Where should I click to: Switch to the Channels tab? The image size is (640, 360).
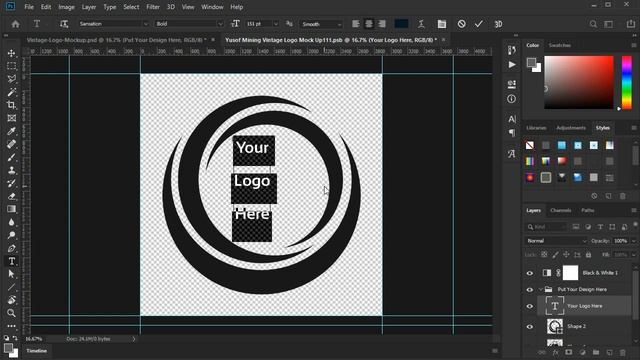[560, 211]
